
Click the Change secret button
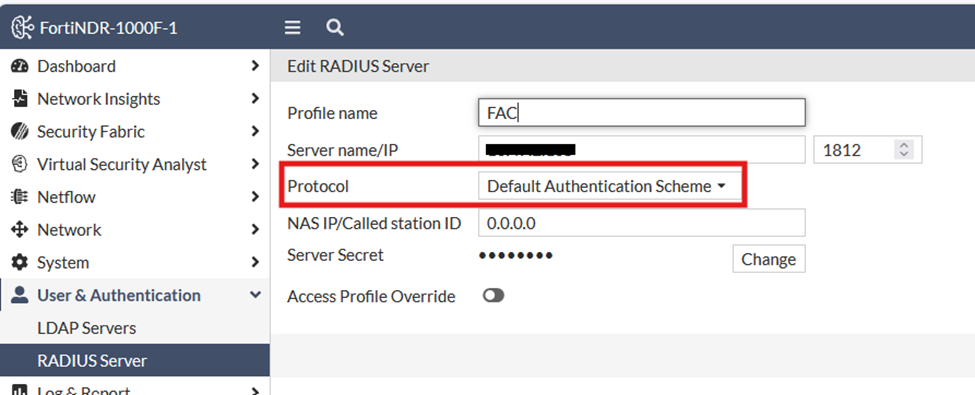point(769,259)
